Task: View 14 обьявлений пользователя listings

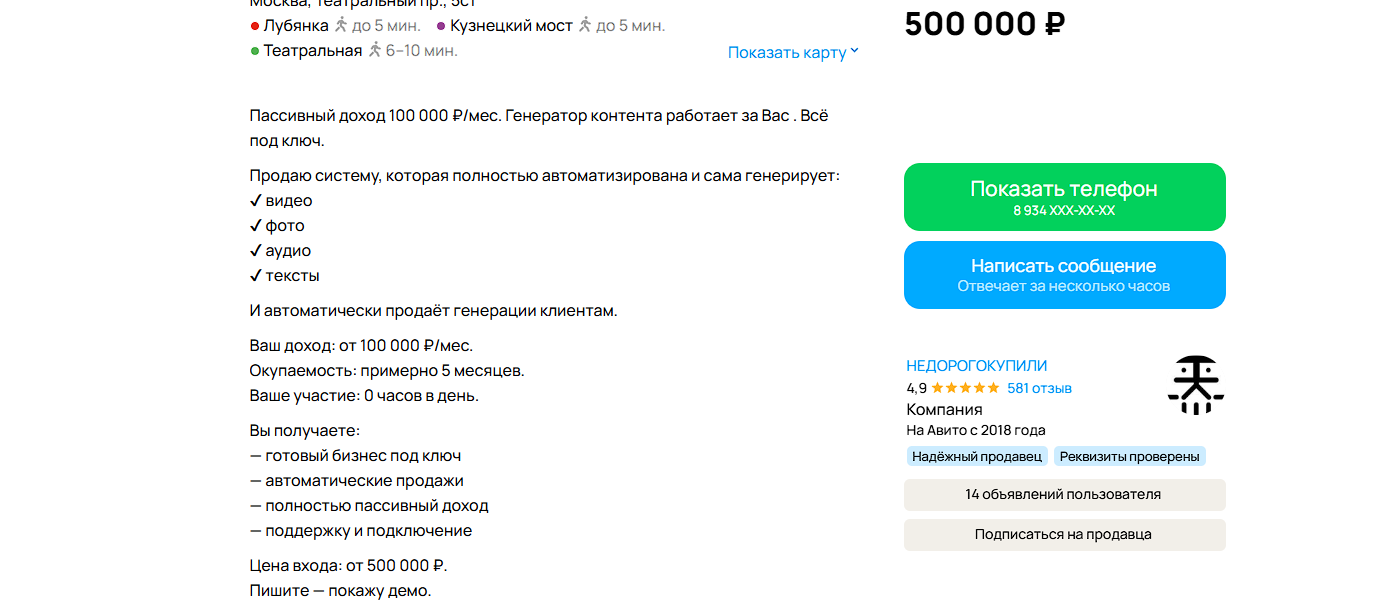Action: coord(1064,494)
